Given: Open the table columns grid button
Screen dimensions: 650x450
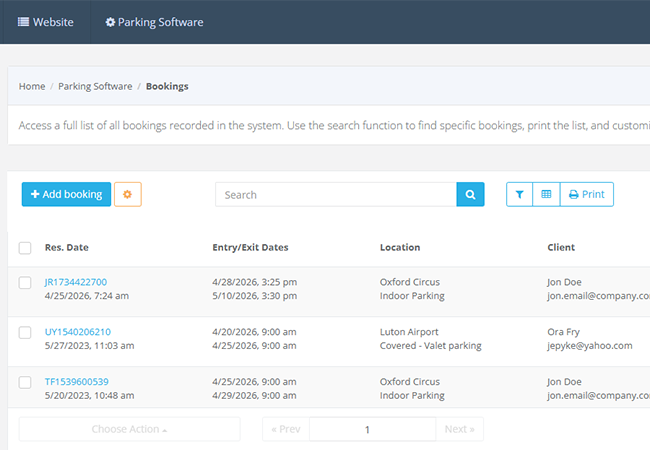Looking at the screenshot, I should click(x=546, y=194).
